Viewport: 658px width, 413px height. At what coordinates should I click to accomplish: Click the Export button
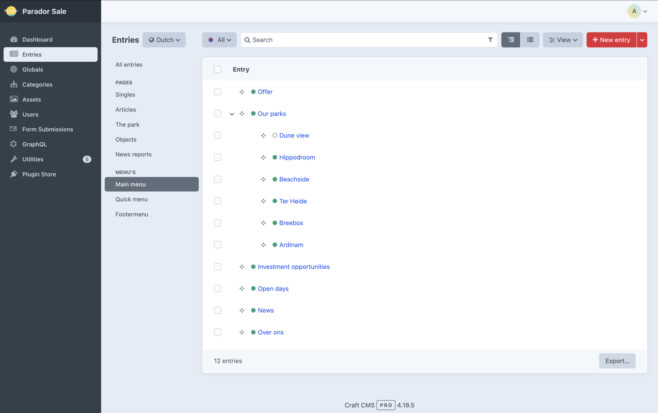(x=617, y=361)
